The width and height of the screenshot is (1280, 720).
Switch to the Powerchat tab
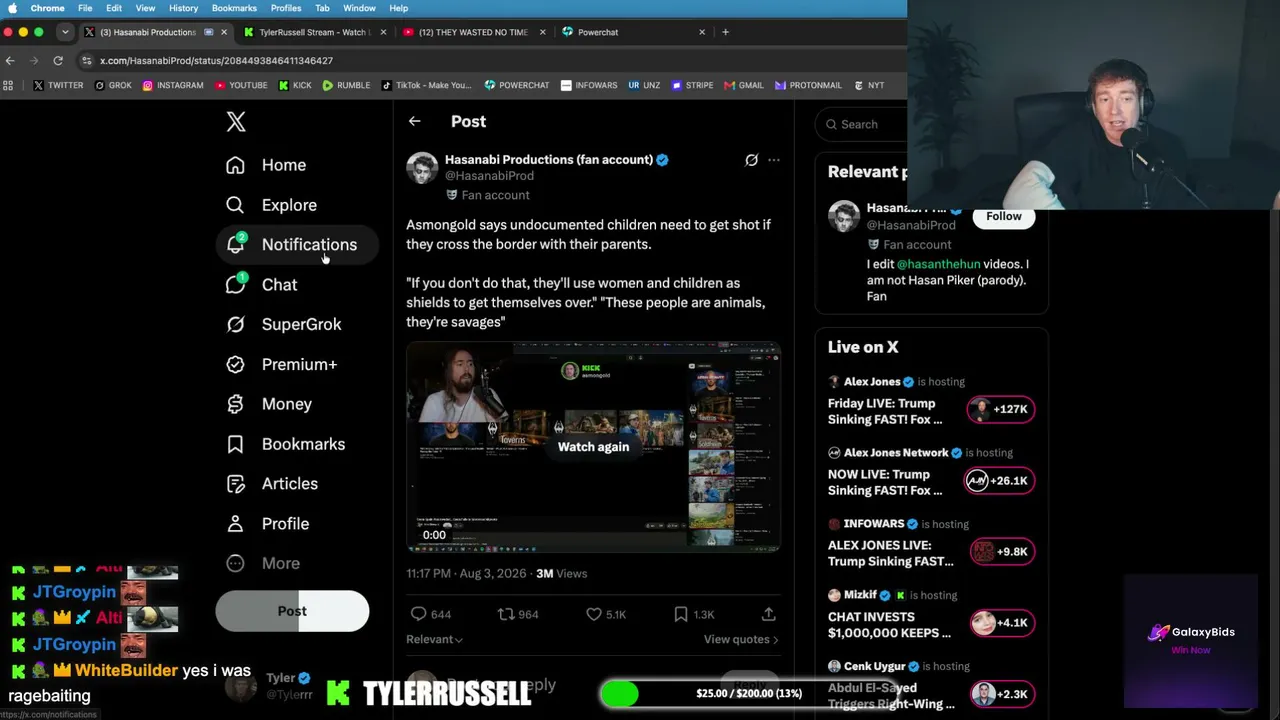632,32
